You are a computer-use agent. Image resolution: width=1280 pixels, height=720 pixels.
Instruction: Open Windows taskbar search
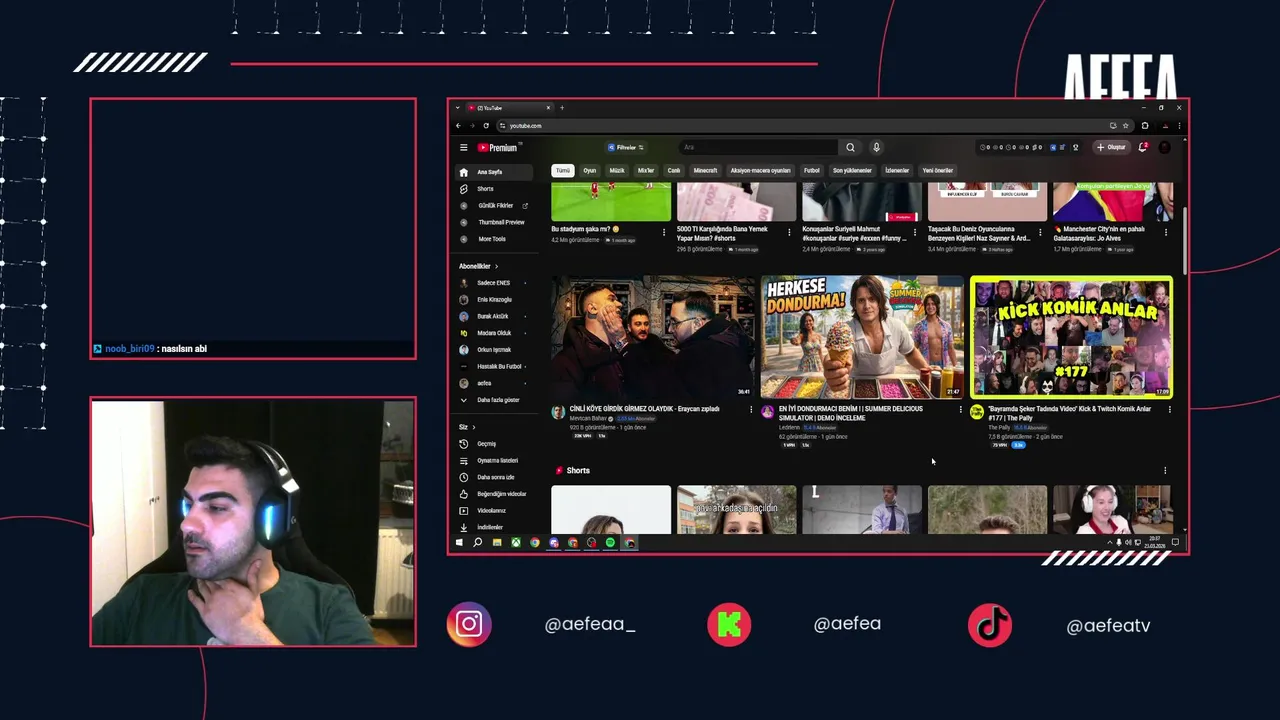click(478, 543)
